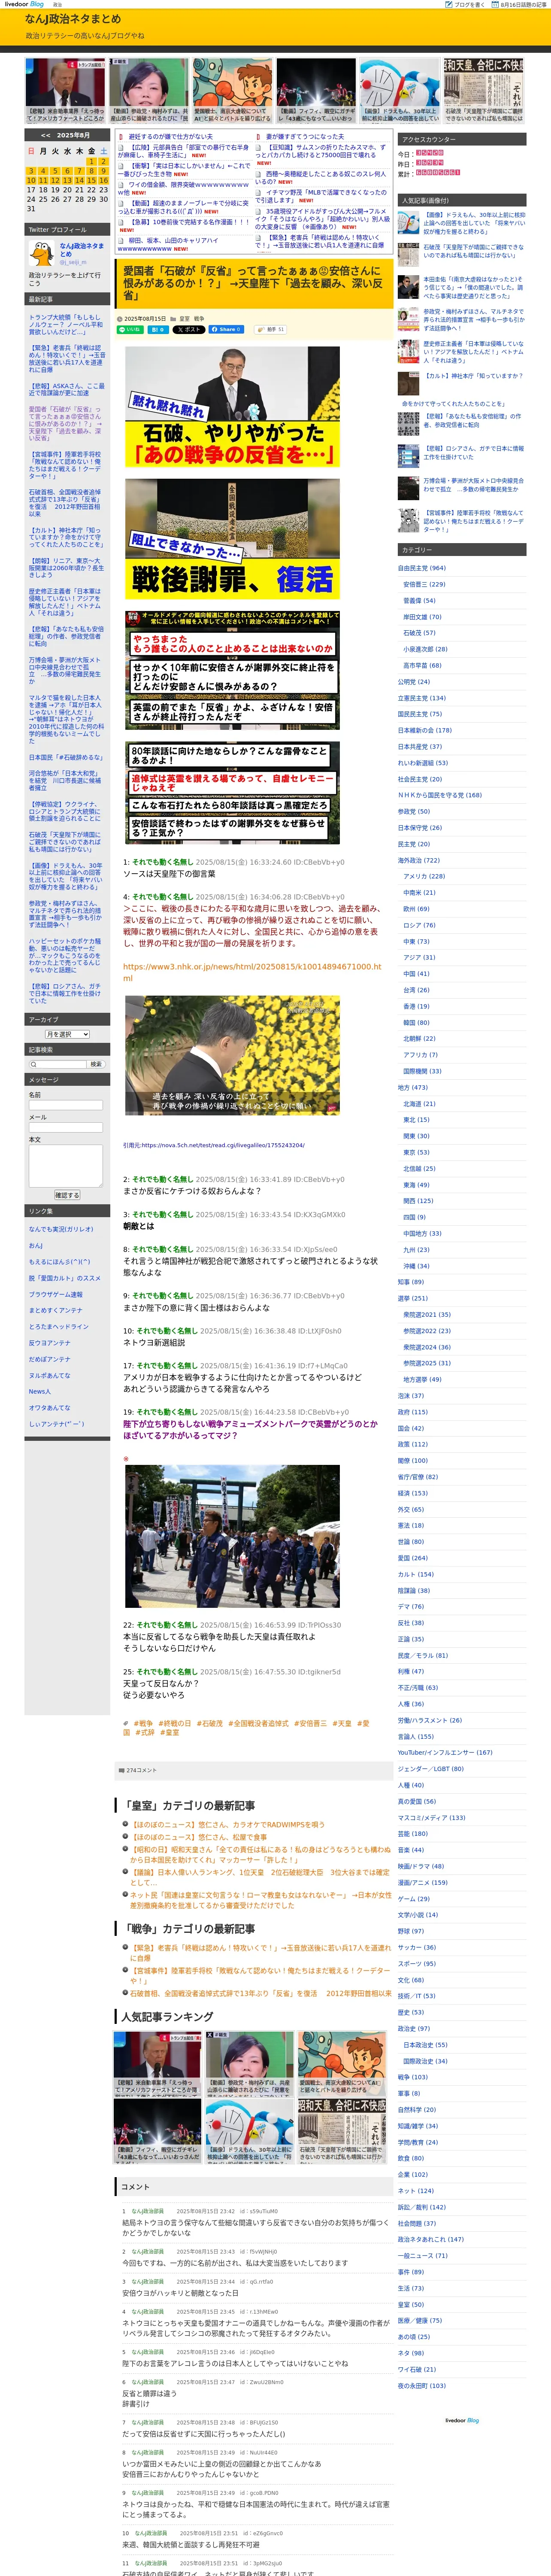Open the 立憲民主党 (134) category
551x2576 pixels.
[422, 698]
